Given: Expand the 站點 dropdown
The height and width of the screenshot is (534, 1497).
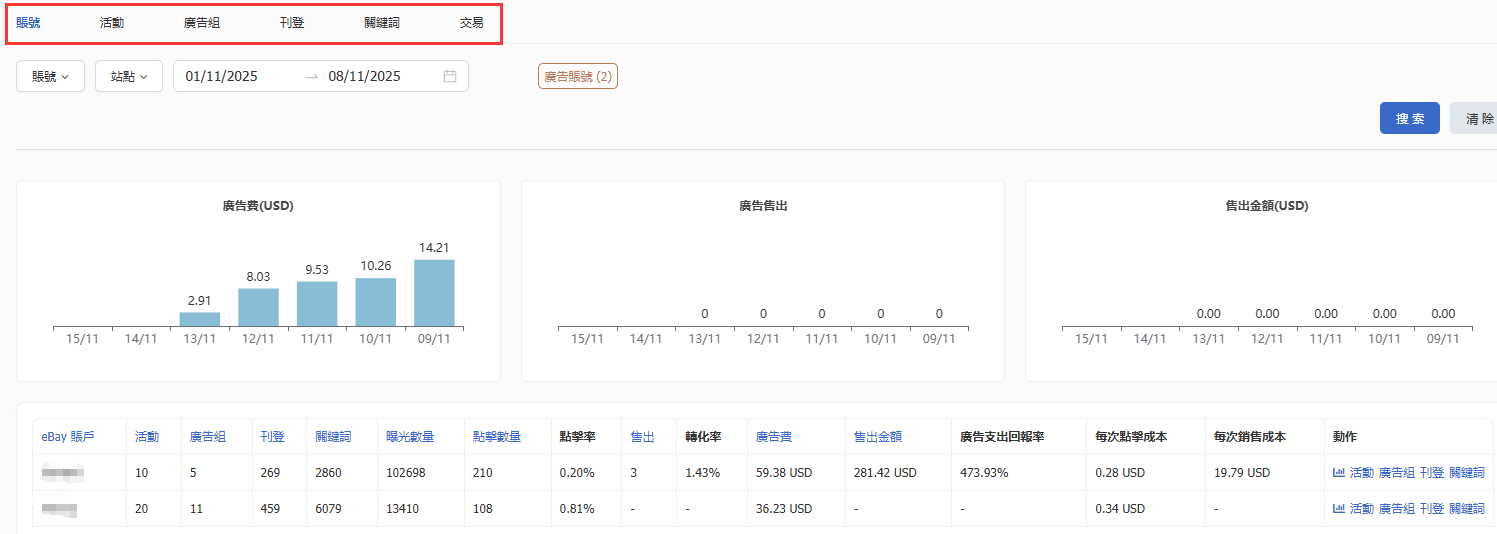Looking at the screenshot, I should 129,76.
